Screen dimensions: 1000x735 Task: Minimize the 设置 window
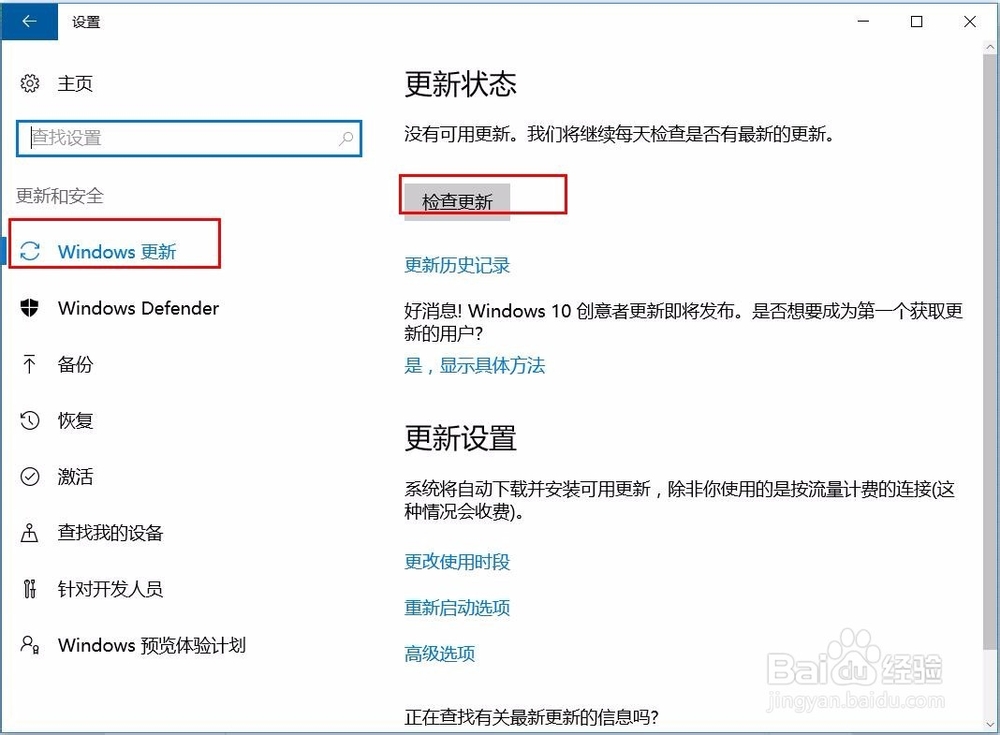coord(864,22)
